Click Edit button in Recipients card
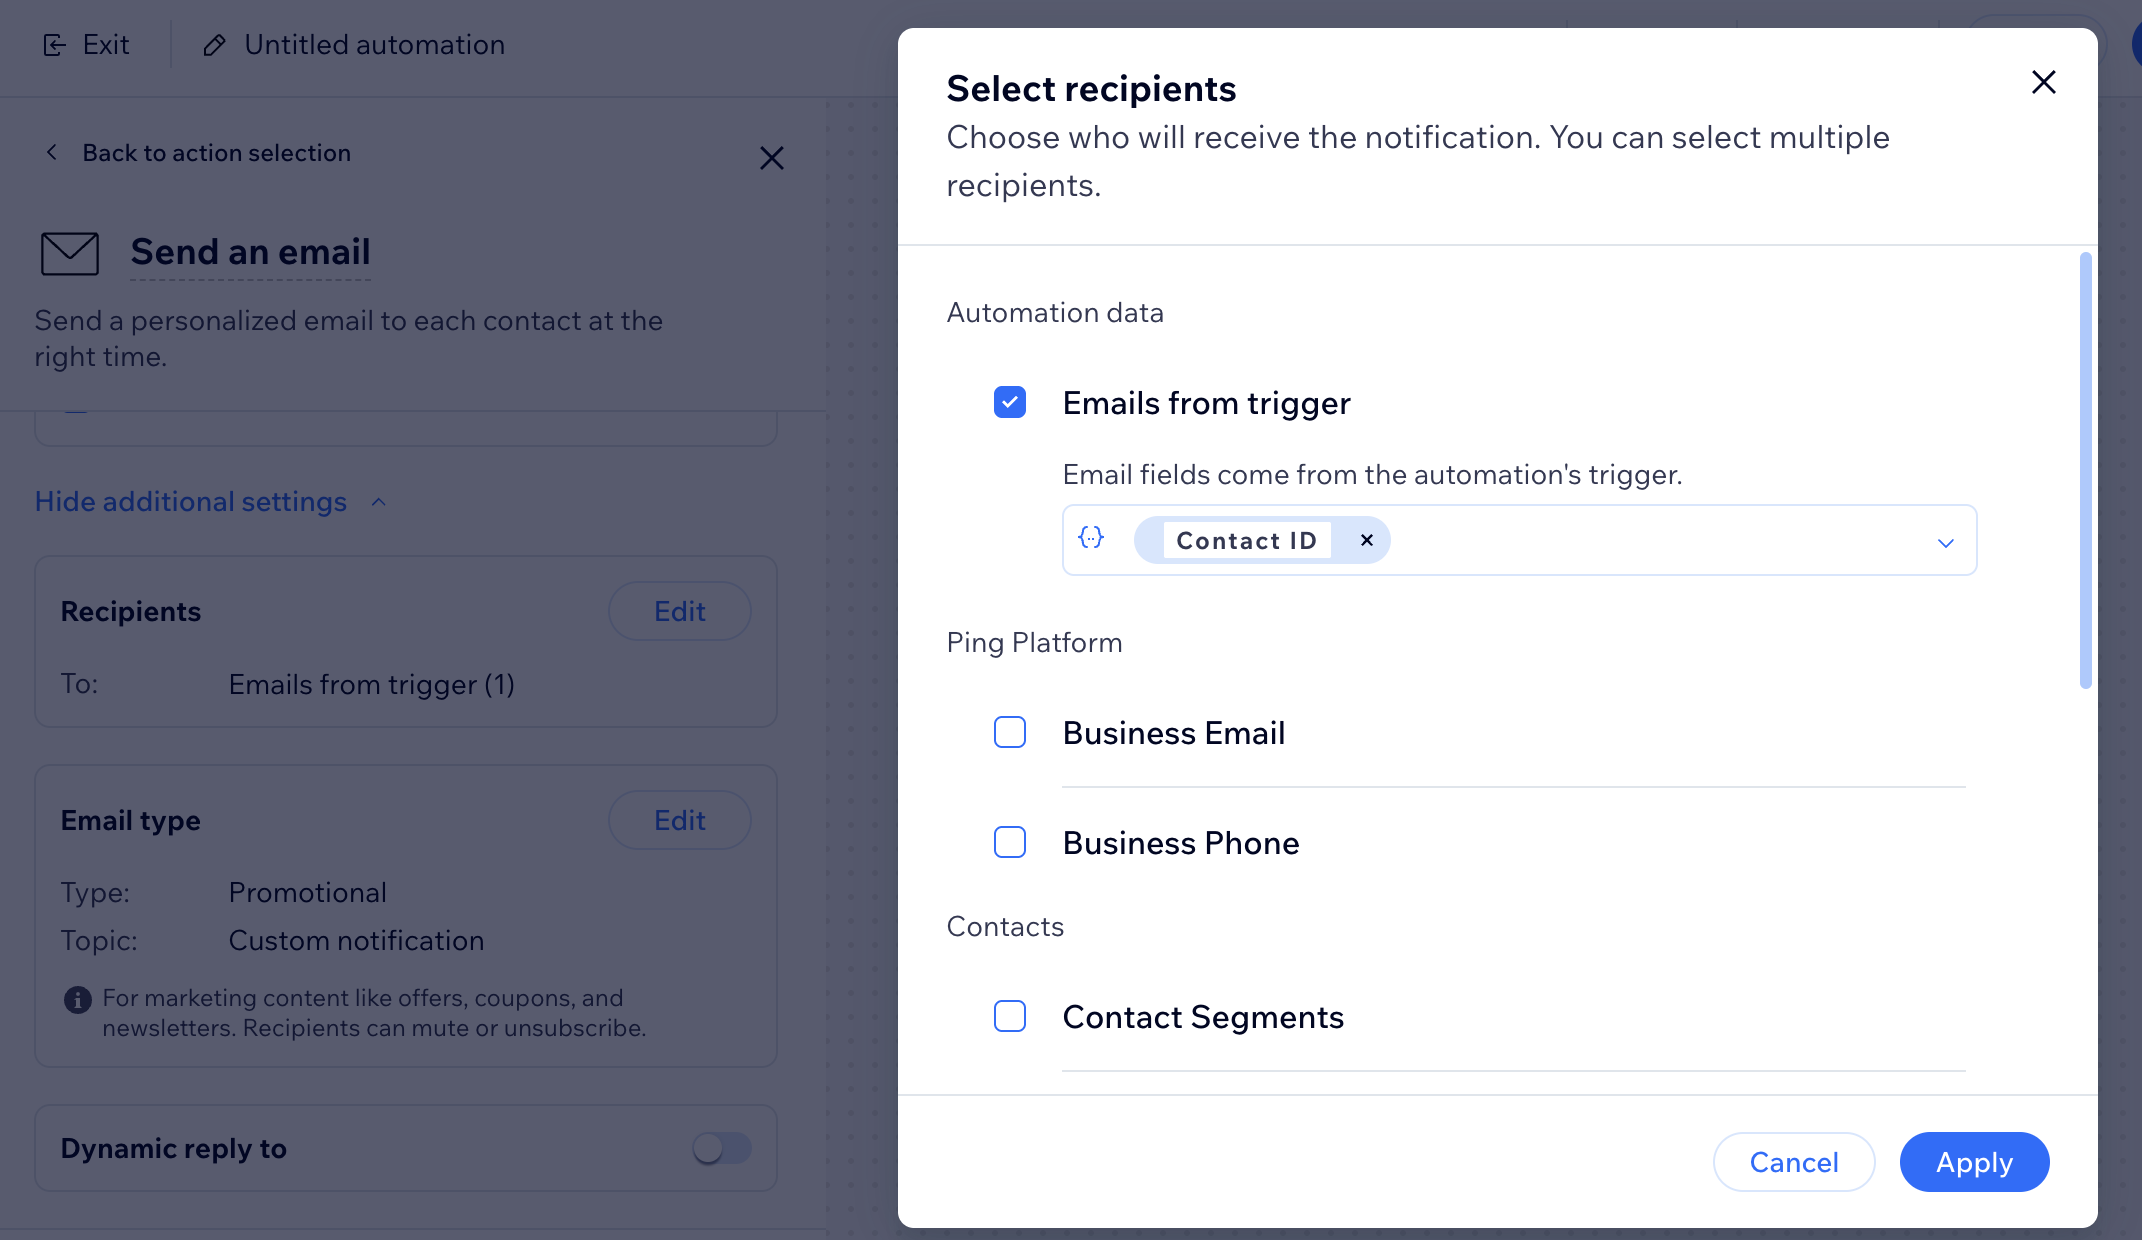This screenshot has height=1240, width=2142. click(x=680, y=611)
